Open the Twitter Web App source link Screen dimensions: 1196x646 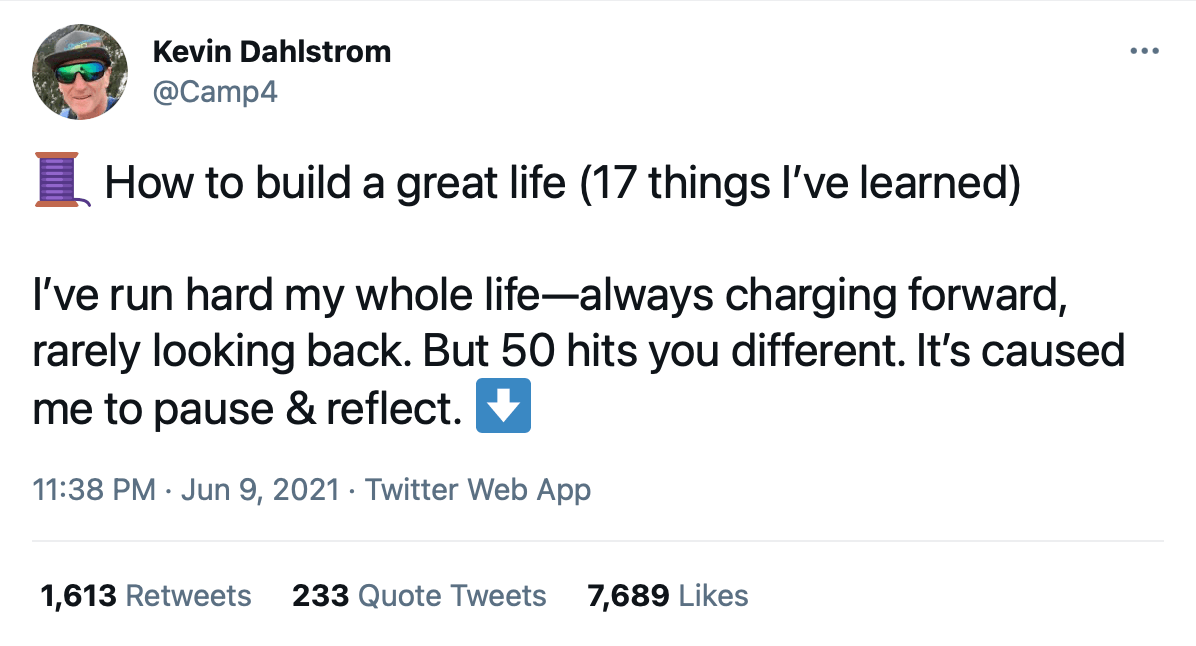[x=478, y=490]
